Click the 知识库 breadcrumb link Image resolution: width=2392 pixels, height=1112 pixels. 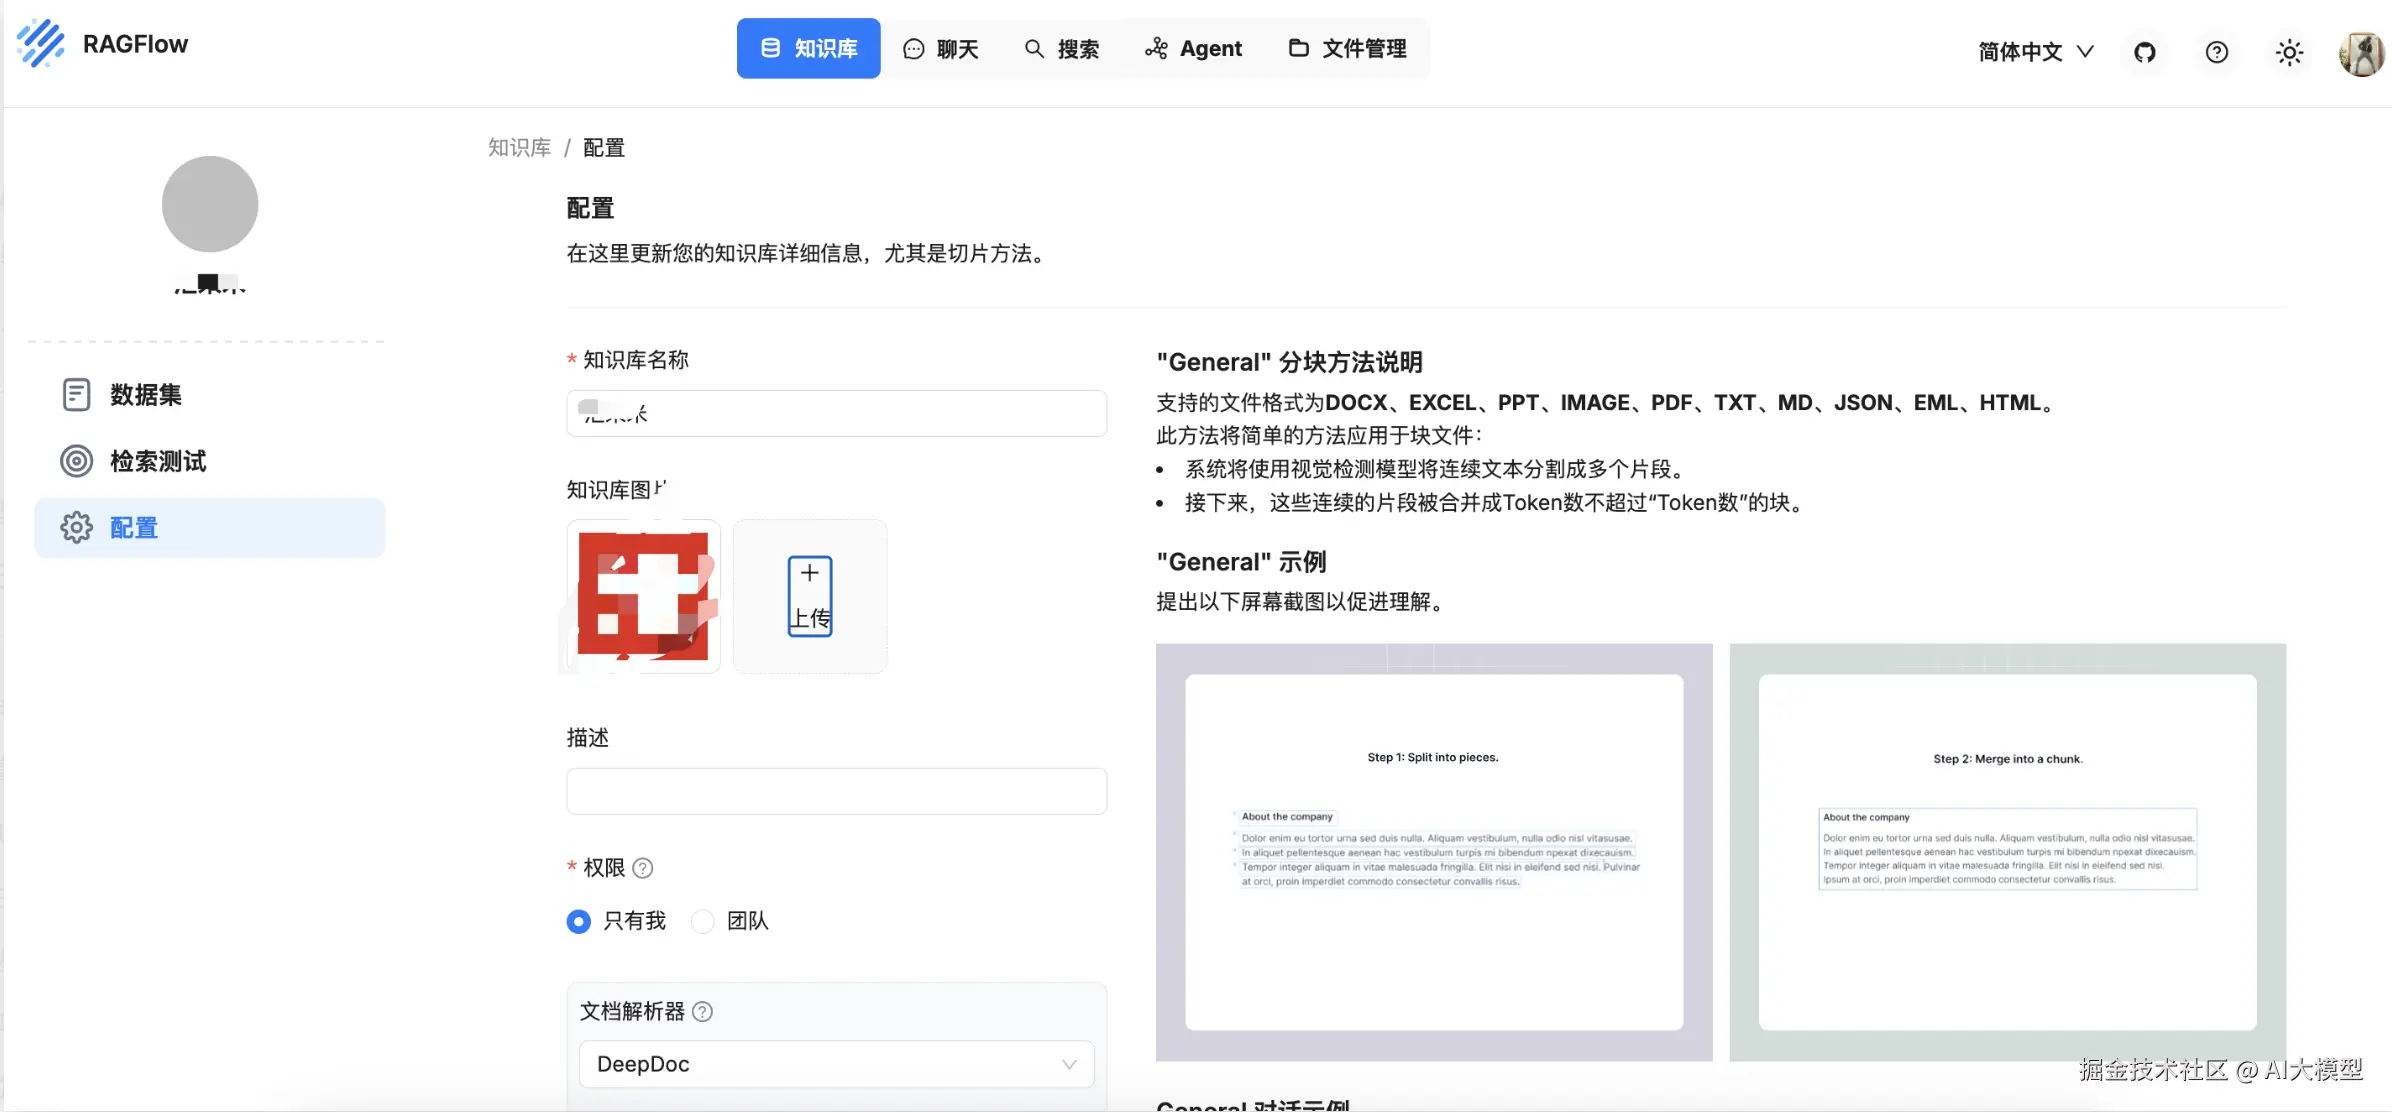click(519, 148)
